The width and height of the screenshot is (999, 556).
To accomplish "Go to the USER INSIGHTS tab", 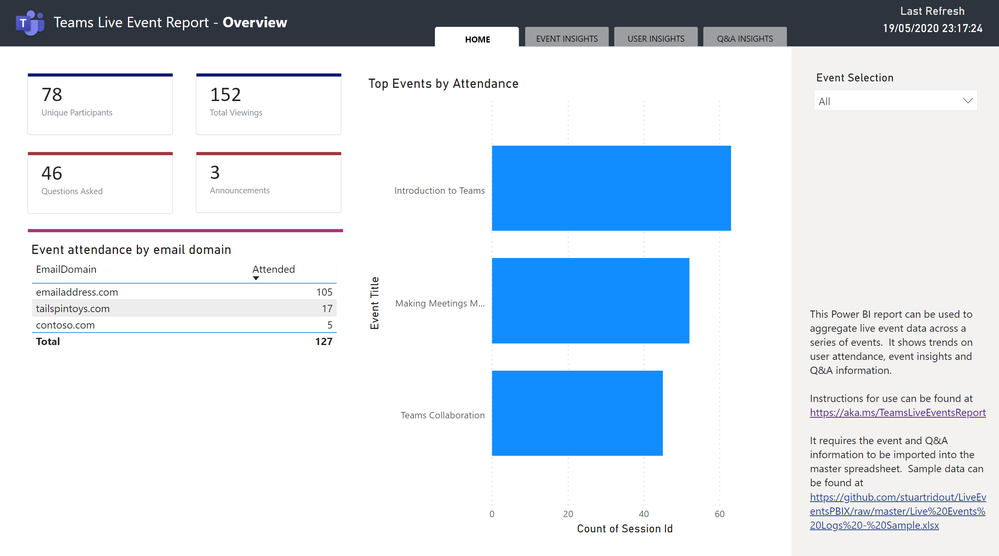I will [x=656, y=37].
